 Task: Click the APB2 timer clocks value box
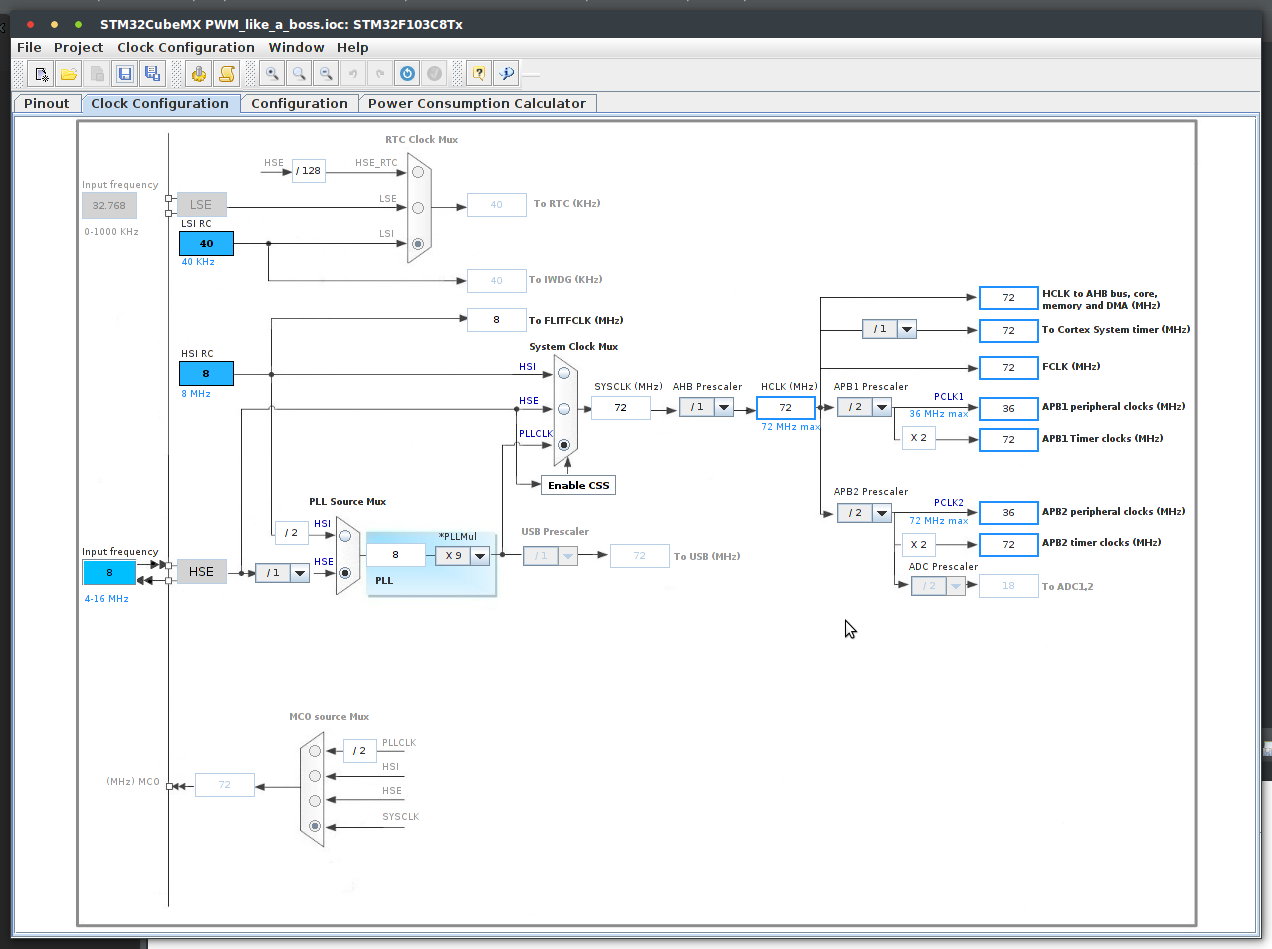1009,544
